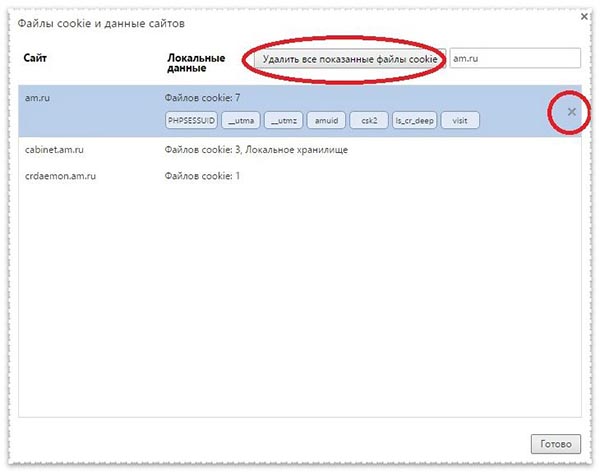The width and height of the screenshot is (600, 472).
Task: Open the __utmz cookie chip
Action: [284, 120]
